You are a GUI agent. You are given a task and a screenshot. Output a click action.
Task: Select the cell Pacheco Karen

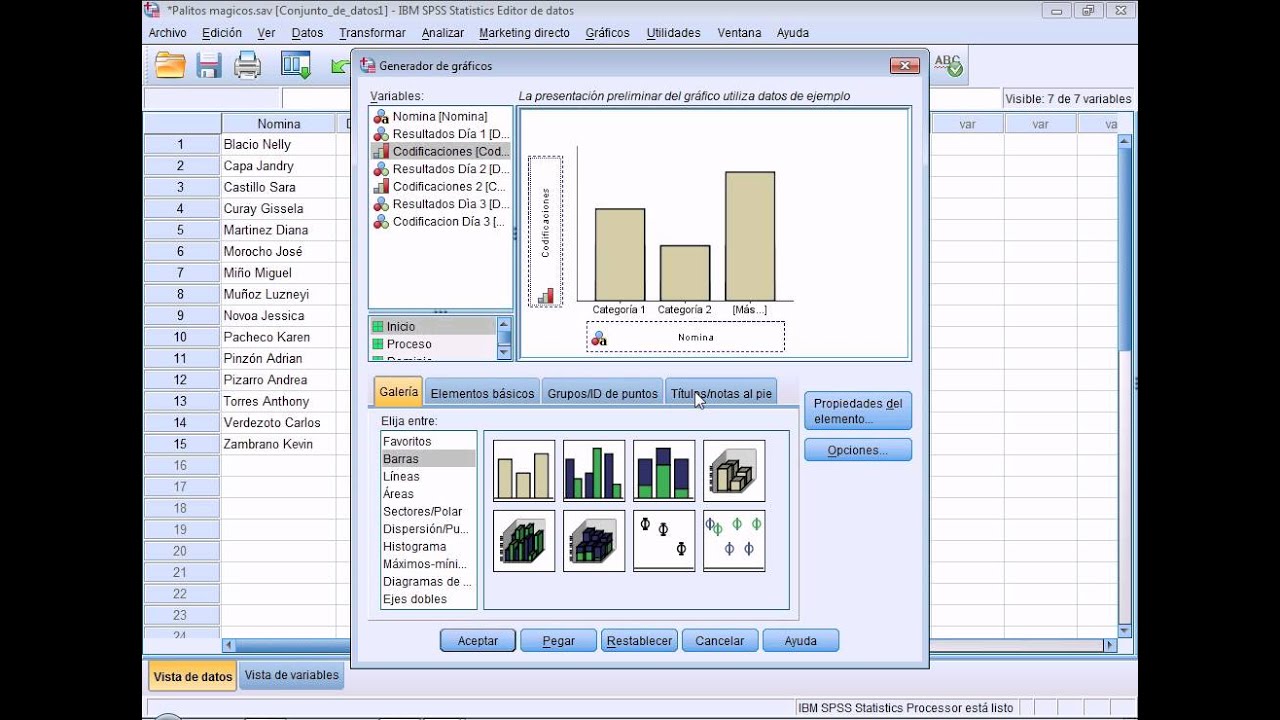[279, 337]
